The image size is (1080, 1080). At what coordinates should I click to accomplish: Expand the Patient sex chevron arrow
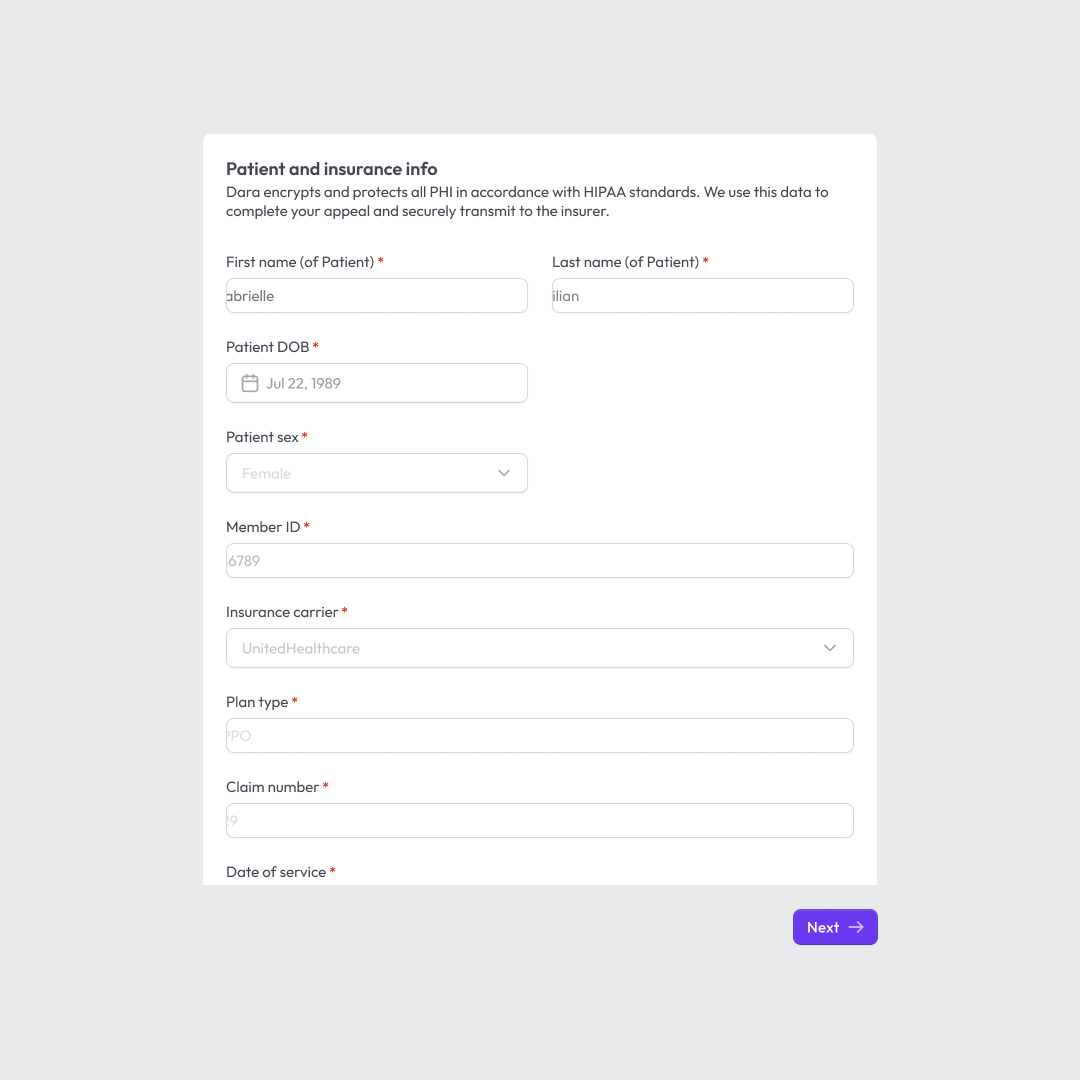[504, 473]
